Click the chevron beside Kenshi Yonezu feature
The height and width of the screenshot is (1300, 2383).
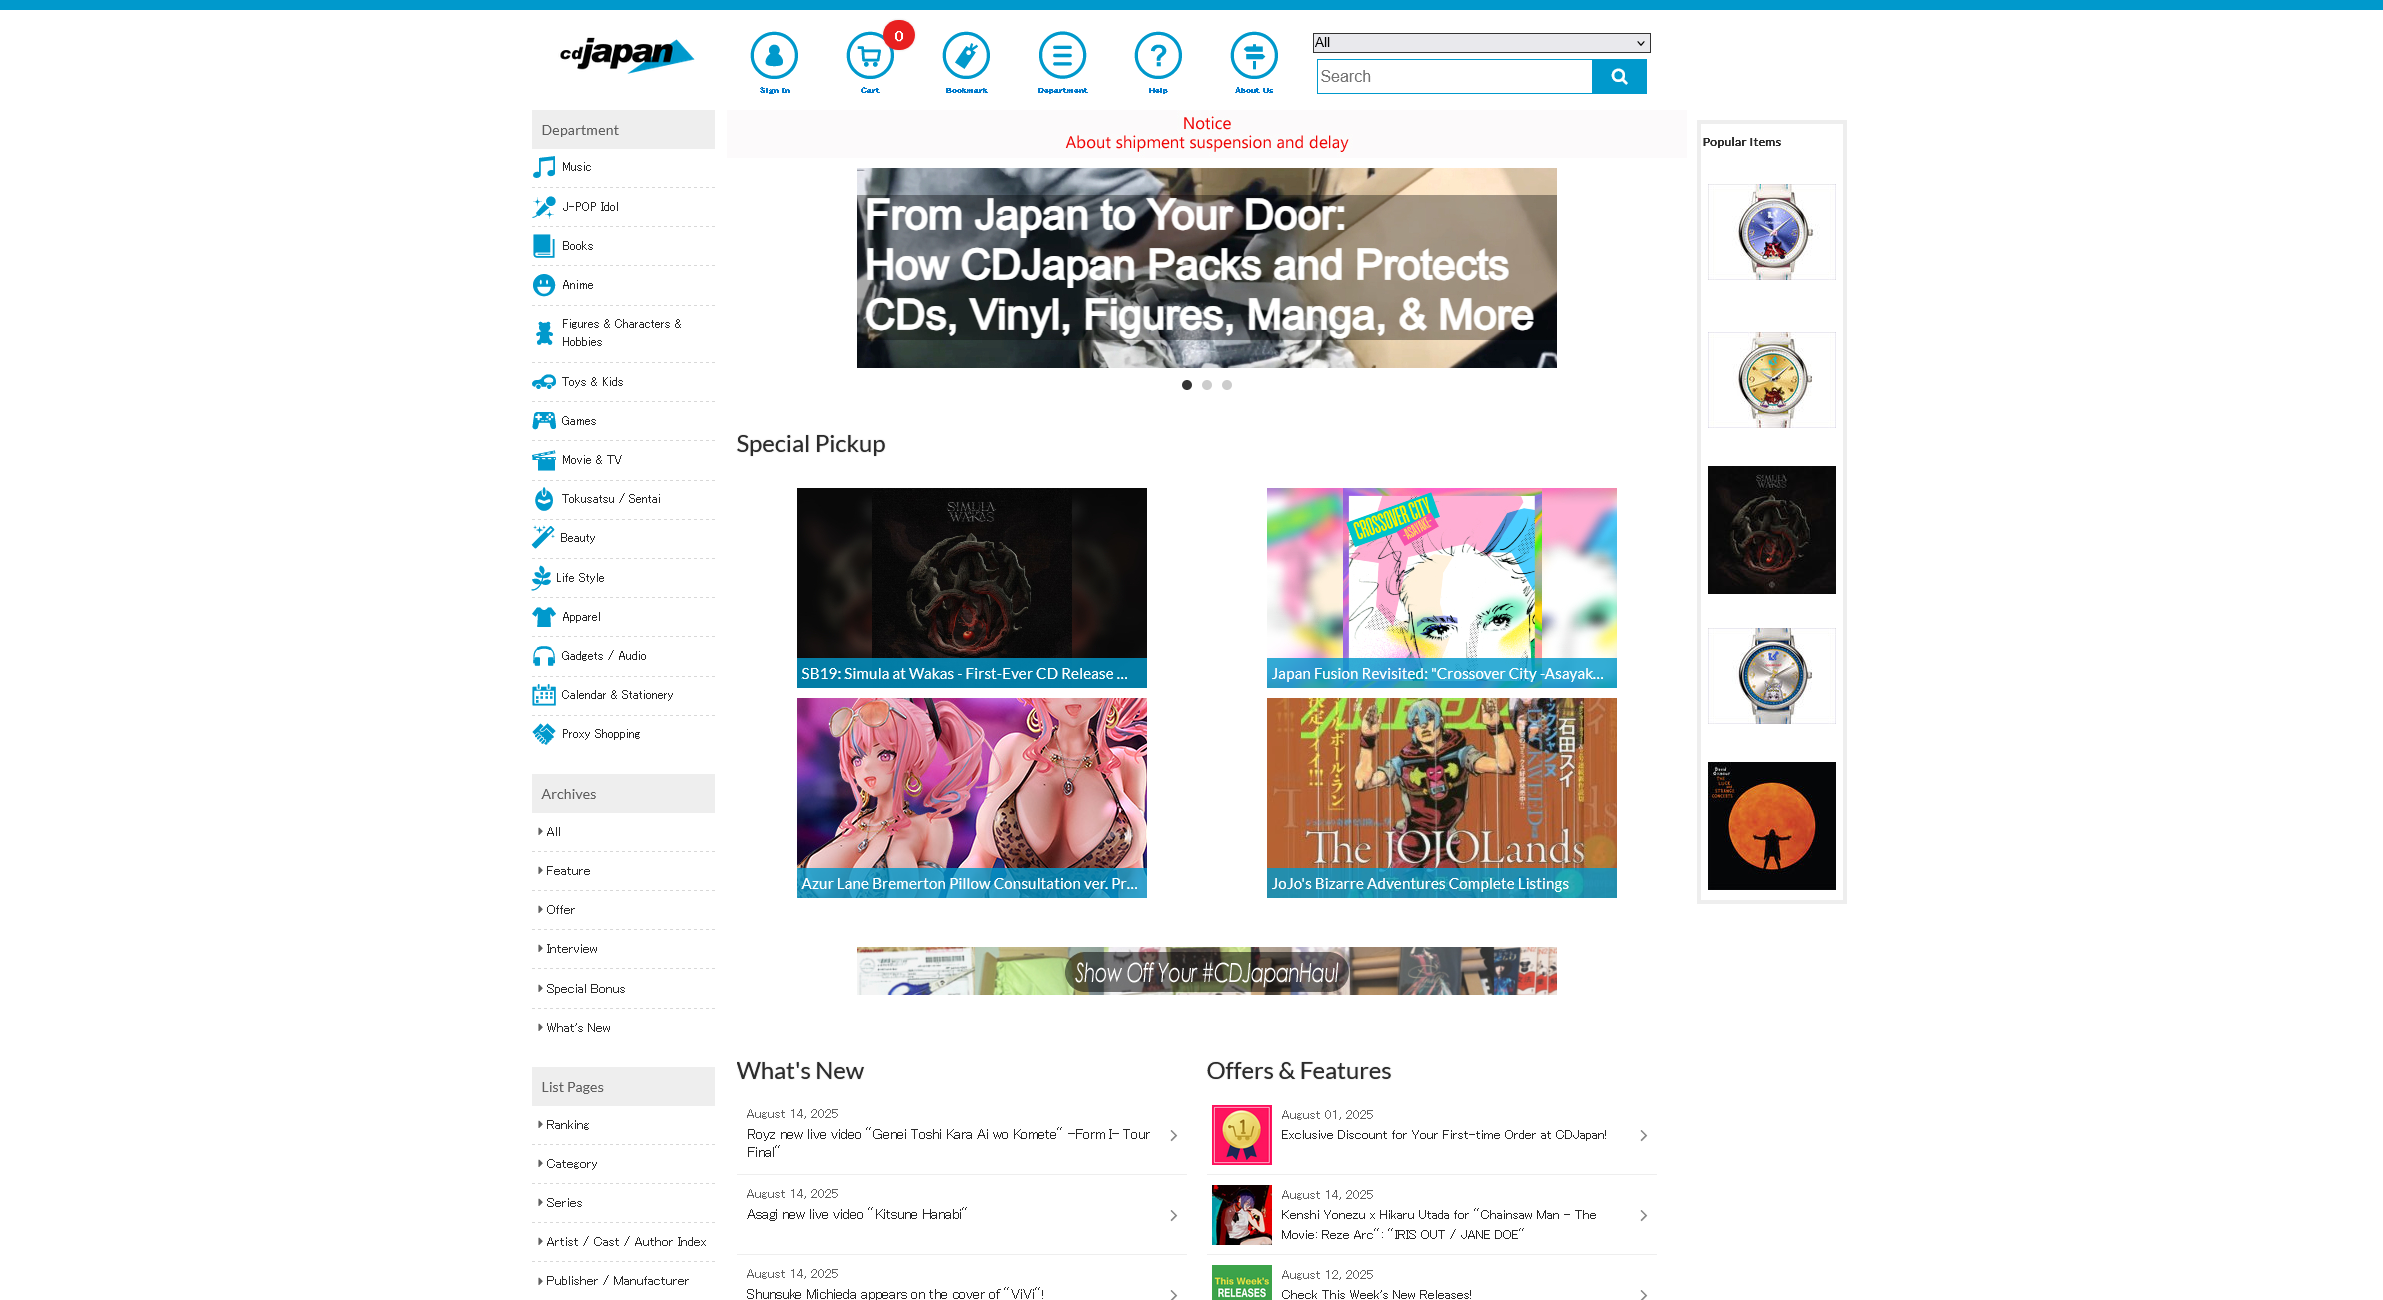1644,1215
